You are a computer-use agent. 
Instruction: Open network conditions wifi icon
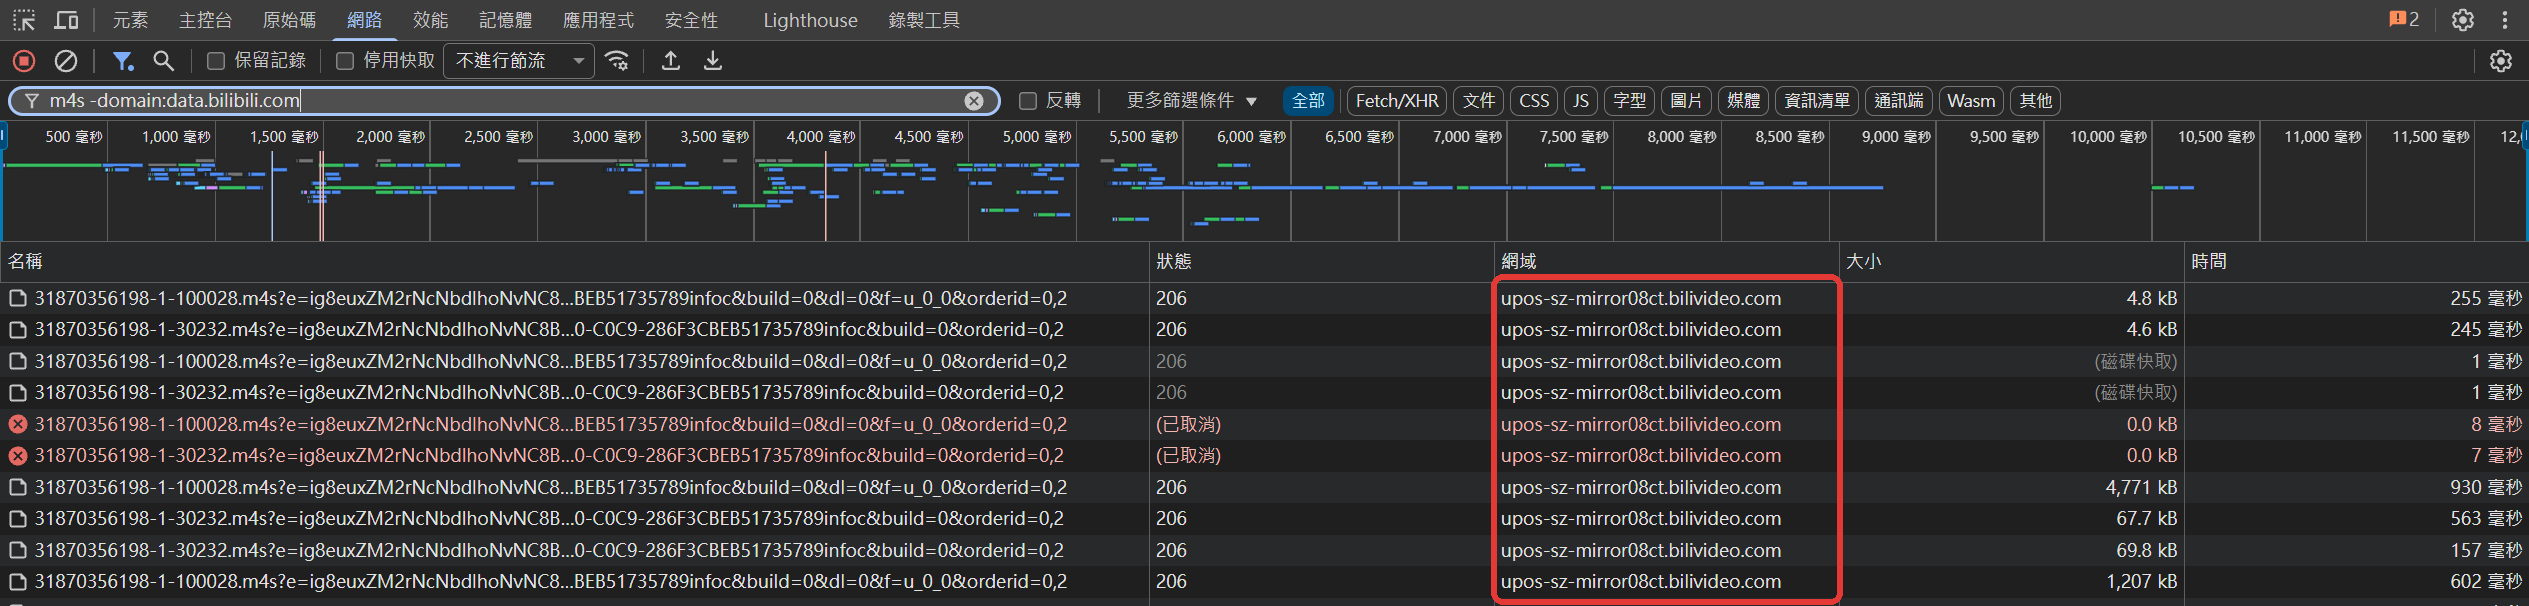(x=618, y=61)
